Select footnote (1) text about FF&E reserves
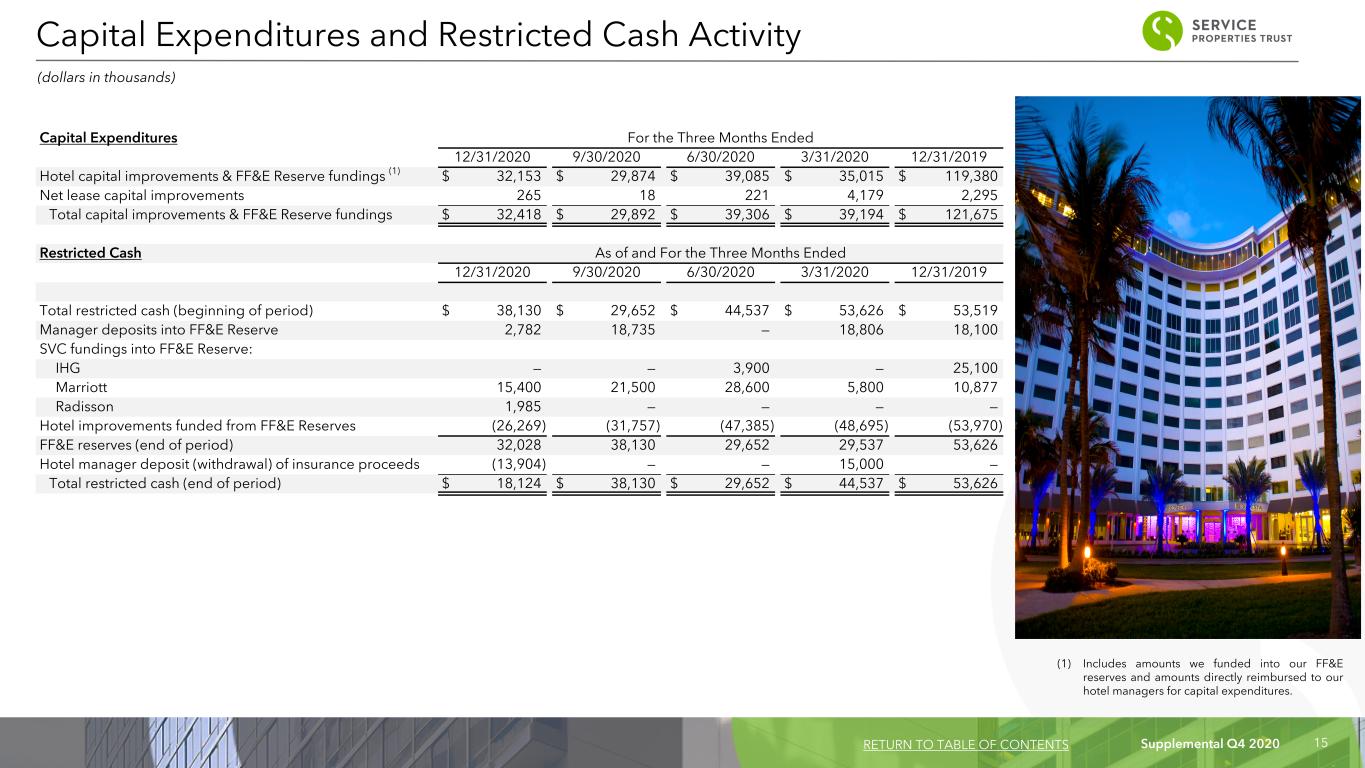This screenshot has height=768, width=1365. click(x=1200, y=676)
